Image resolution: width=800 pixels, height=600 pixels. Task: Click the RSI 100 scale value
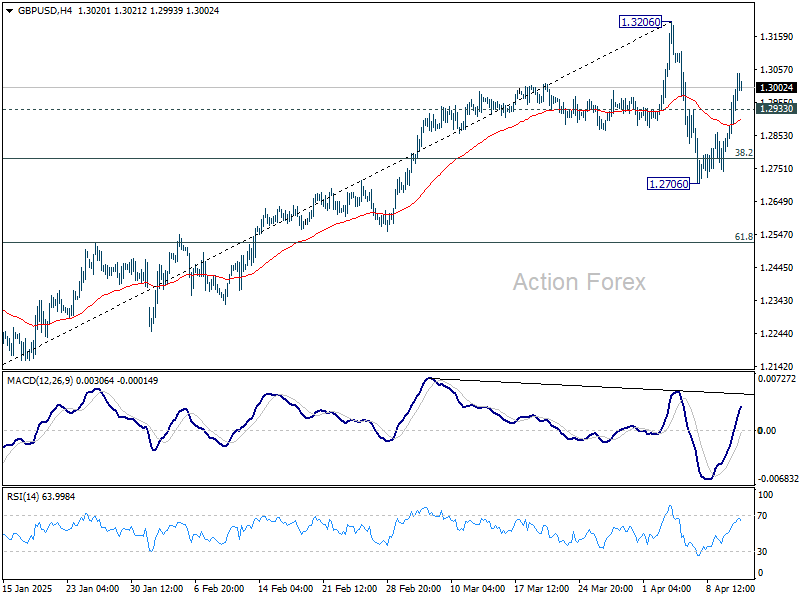(765, 494)
